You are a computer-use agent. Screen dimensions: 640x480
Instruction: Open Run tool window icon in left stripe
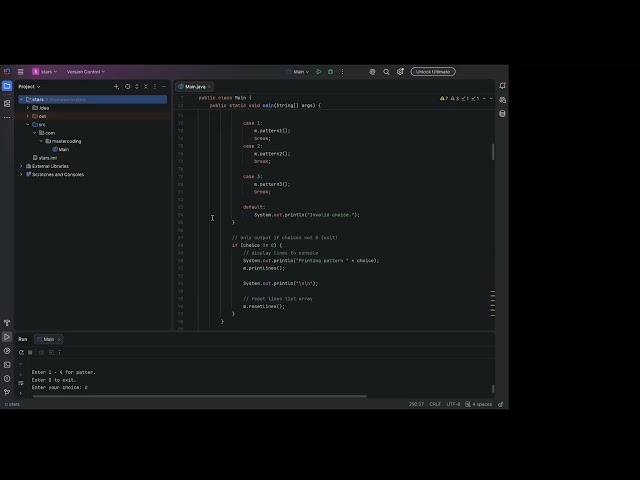(7, 337)
